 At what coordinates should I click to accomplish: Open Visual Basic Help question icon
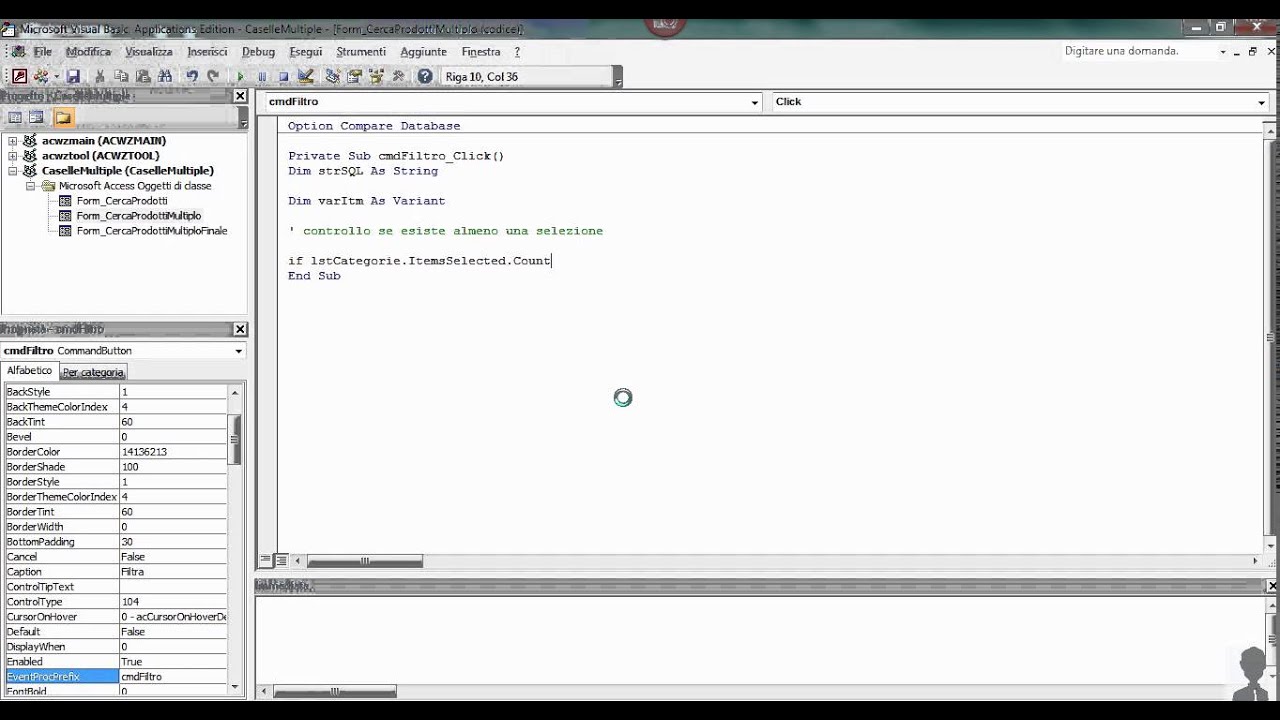point(425,76)
